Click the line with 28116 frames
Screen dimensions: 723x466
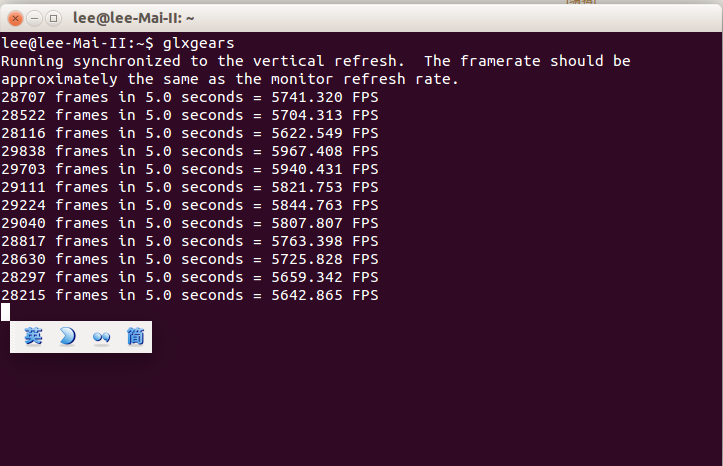pyautogui.click(x=190, y=133)
